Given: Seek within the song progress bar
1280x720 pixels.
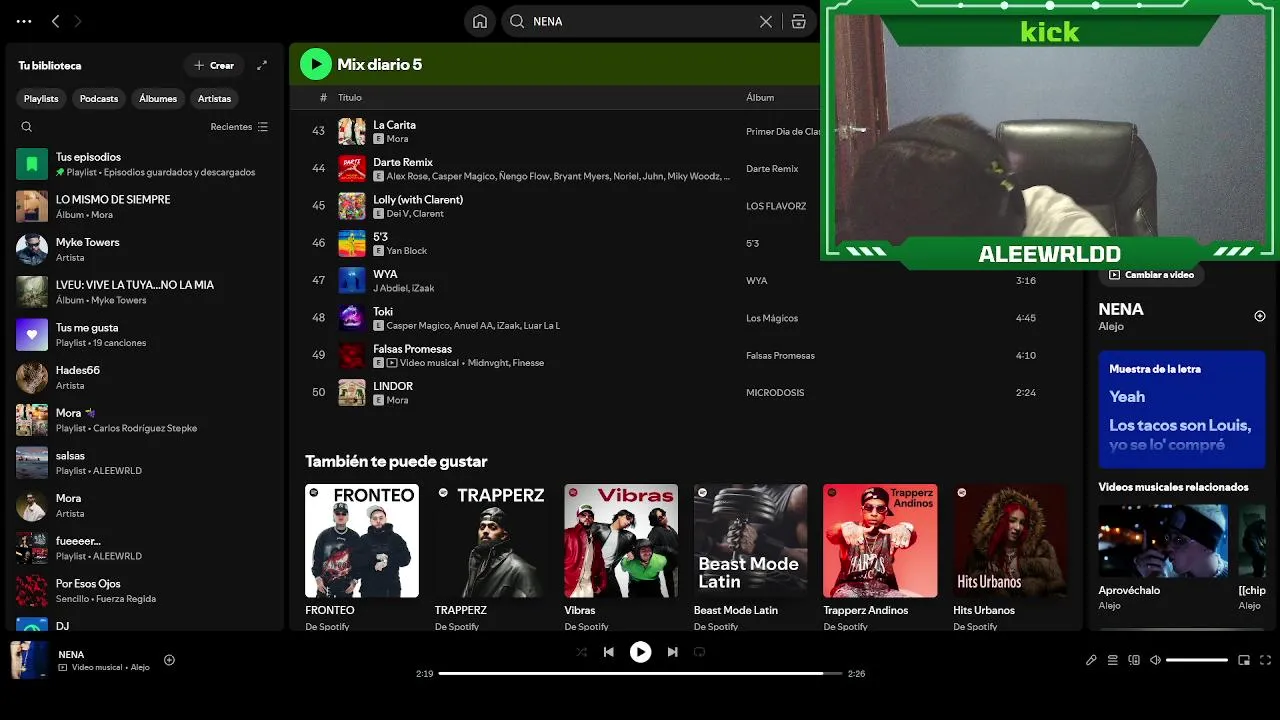Looking at the screenshot, I should pyautogui.click(x=640, y=674).
